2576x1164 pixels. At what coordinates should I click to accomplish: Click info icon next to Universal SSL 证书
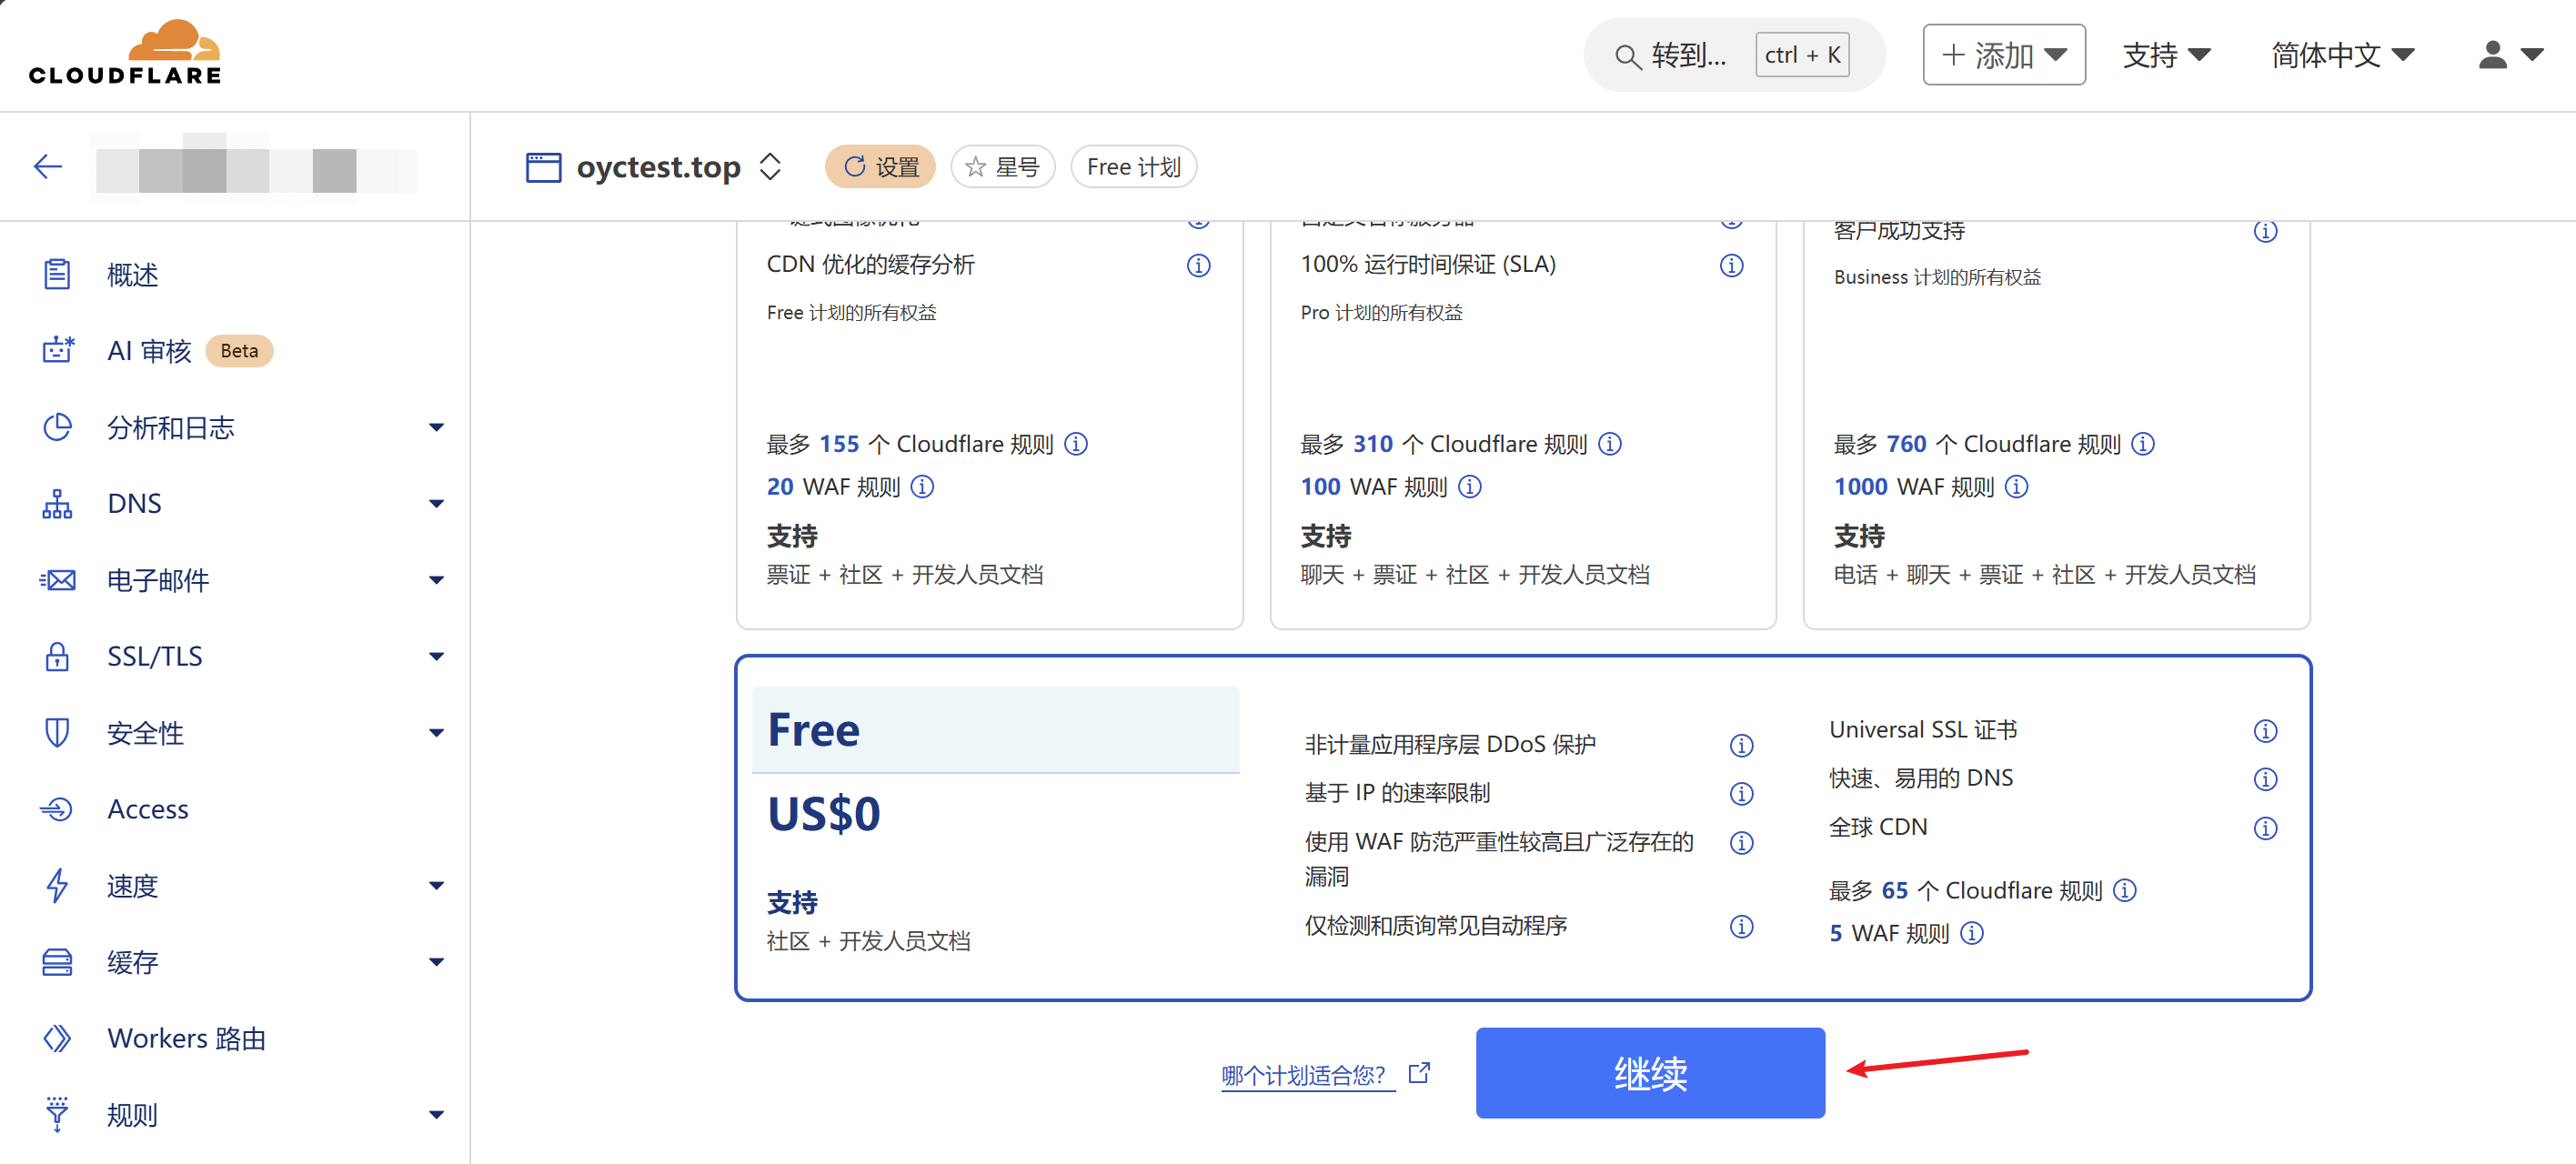coord(2264,731)
